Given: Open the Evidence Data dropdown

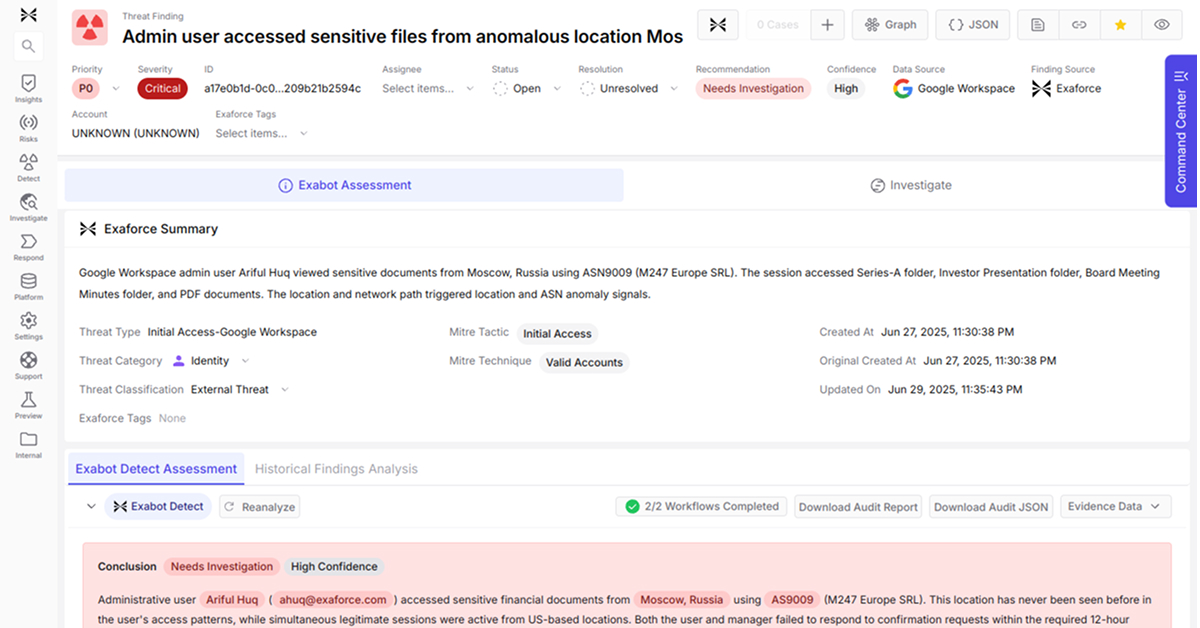Looking at the screenshot, I should tap(1115, 507).
